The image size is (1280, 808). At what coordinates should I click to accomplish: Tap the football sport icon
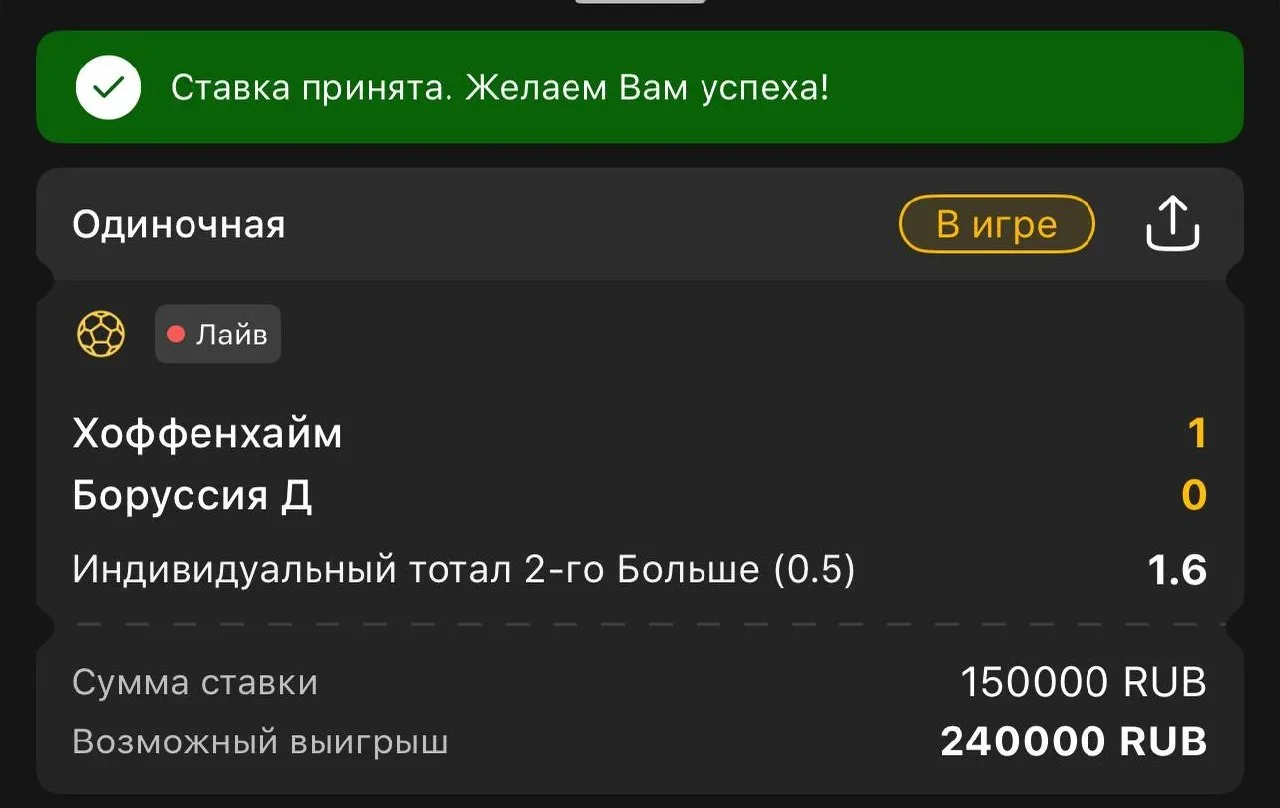[x=101, y=334]
